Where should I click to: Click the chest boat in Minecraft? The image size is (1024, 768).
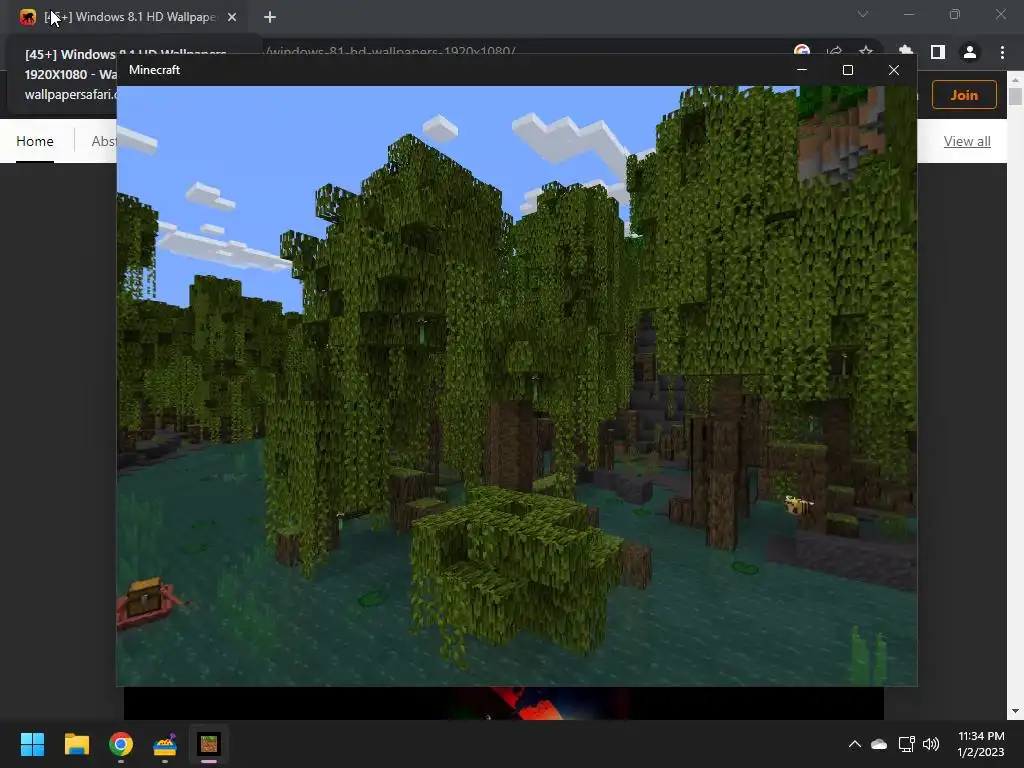tap(147, 601)
